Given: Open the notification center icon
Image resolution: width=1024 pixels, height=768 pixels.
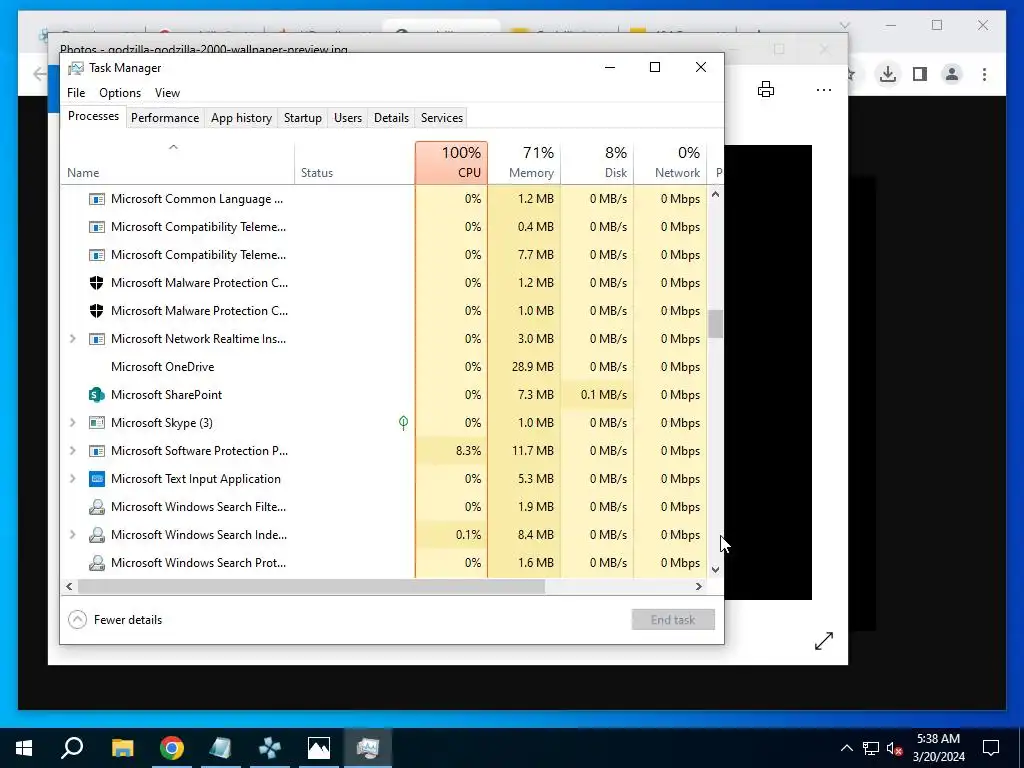Looking at the screenshot, I should click(x=991, y=748).
